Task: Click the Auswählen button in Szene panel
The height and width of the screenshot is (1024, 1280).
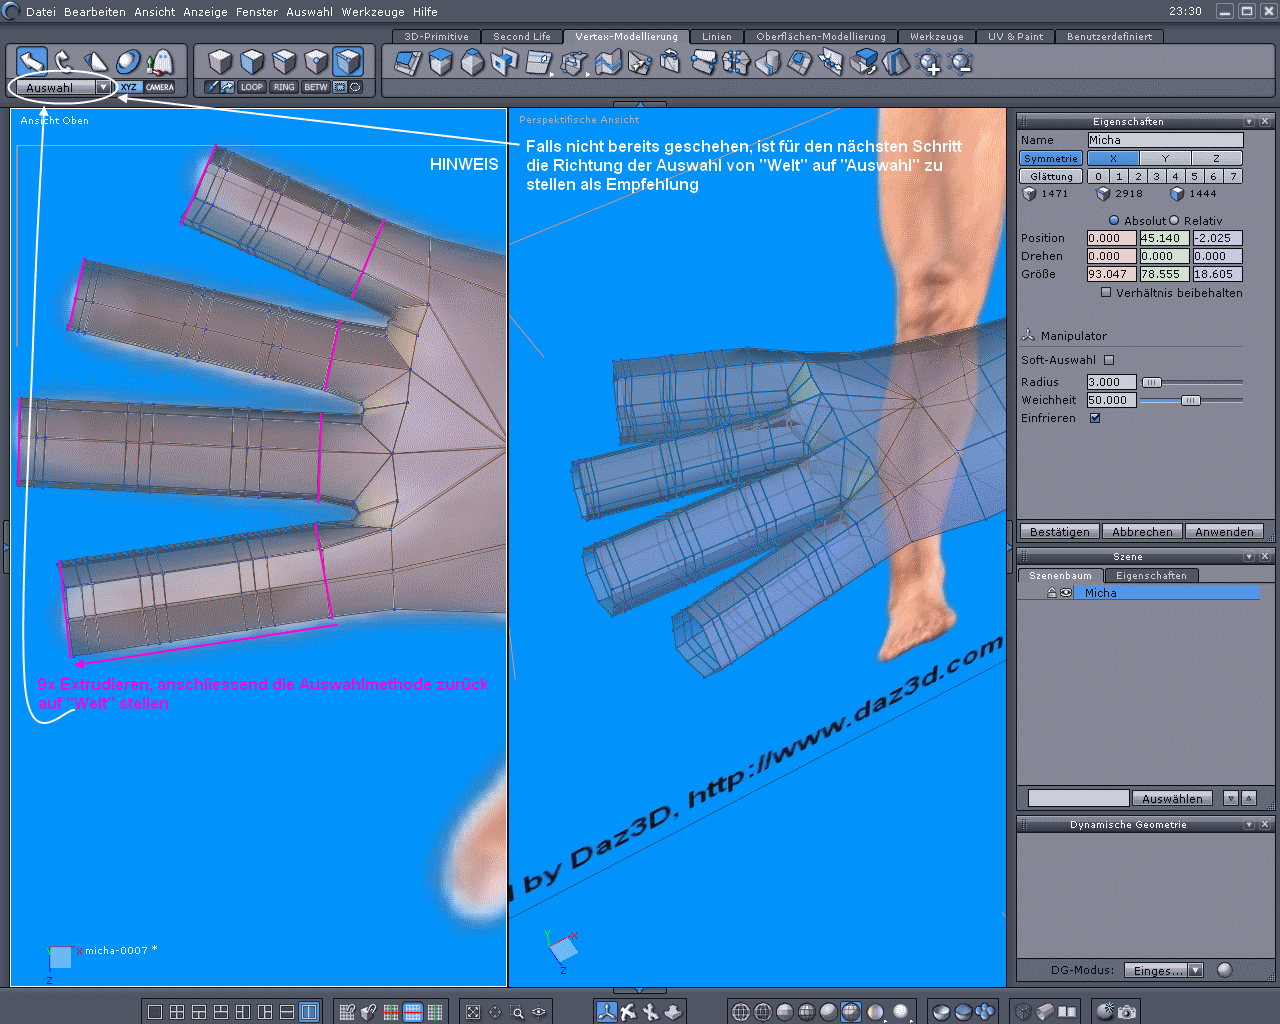Action: pos(1173,798)
